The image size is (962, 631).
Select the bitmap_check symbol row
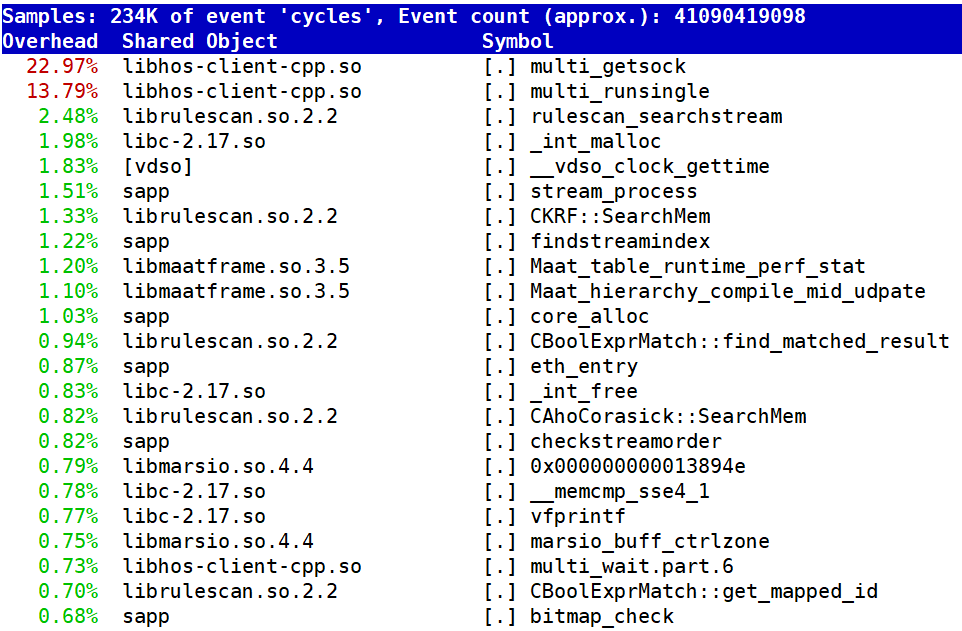tap(602, 616)
